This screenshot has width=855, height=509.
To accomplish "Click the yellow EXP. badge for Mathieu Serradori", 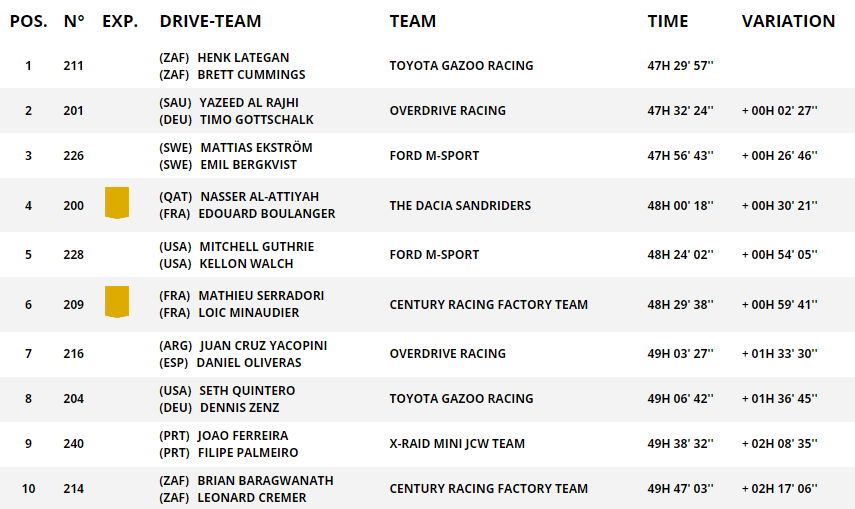I will coord(117,302).
